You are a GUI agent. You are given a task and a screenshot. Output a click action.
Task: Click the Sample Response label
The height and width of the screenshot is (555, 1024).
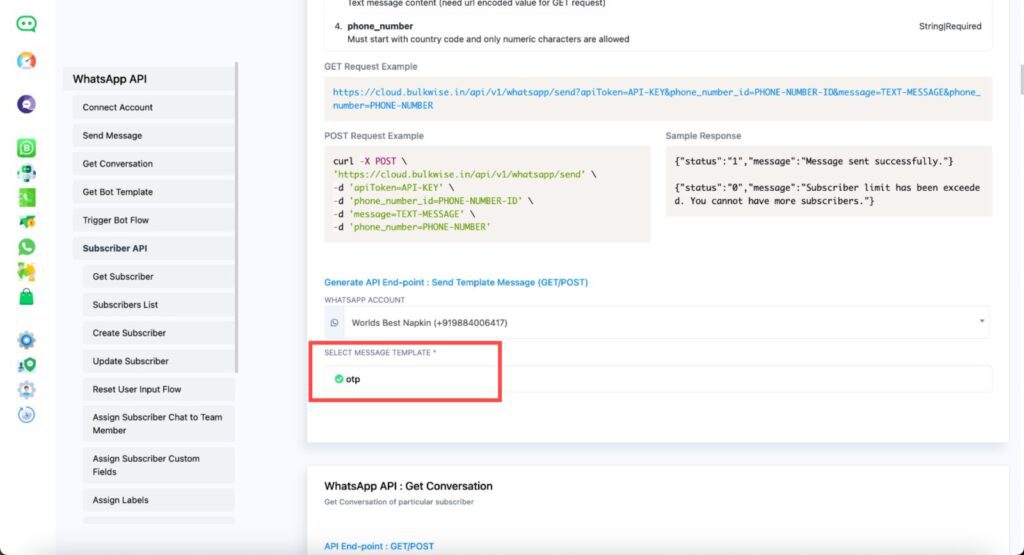click(x=703, y=136)
